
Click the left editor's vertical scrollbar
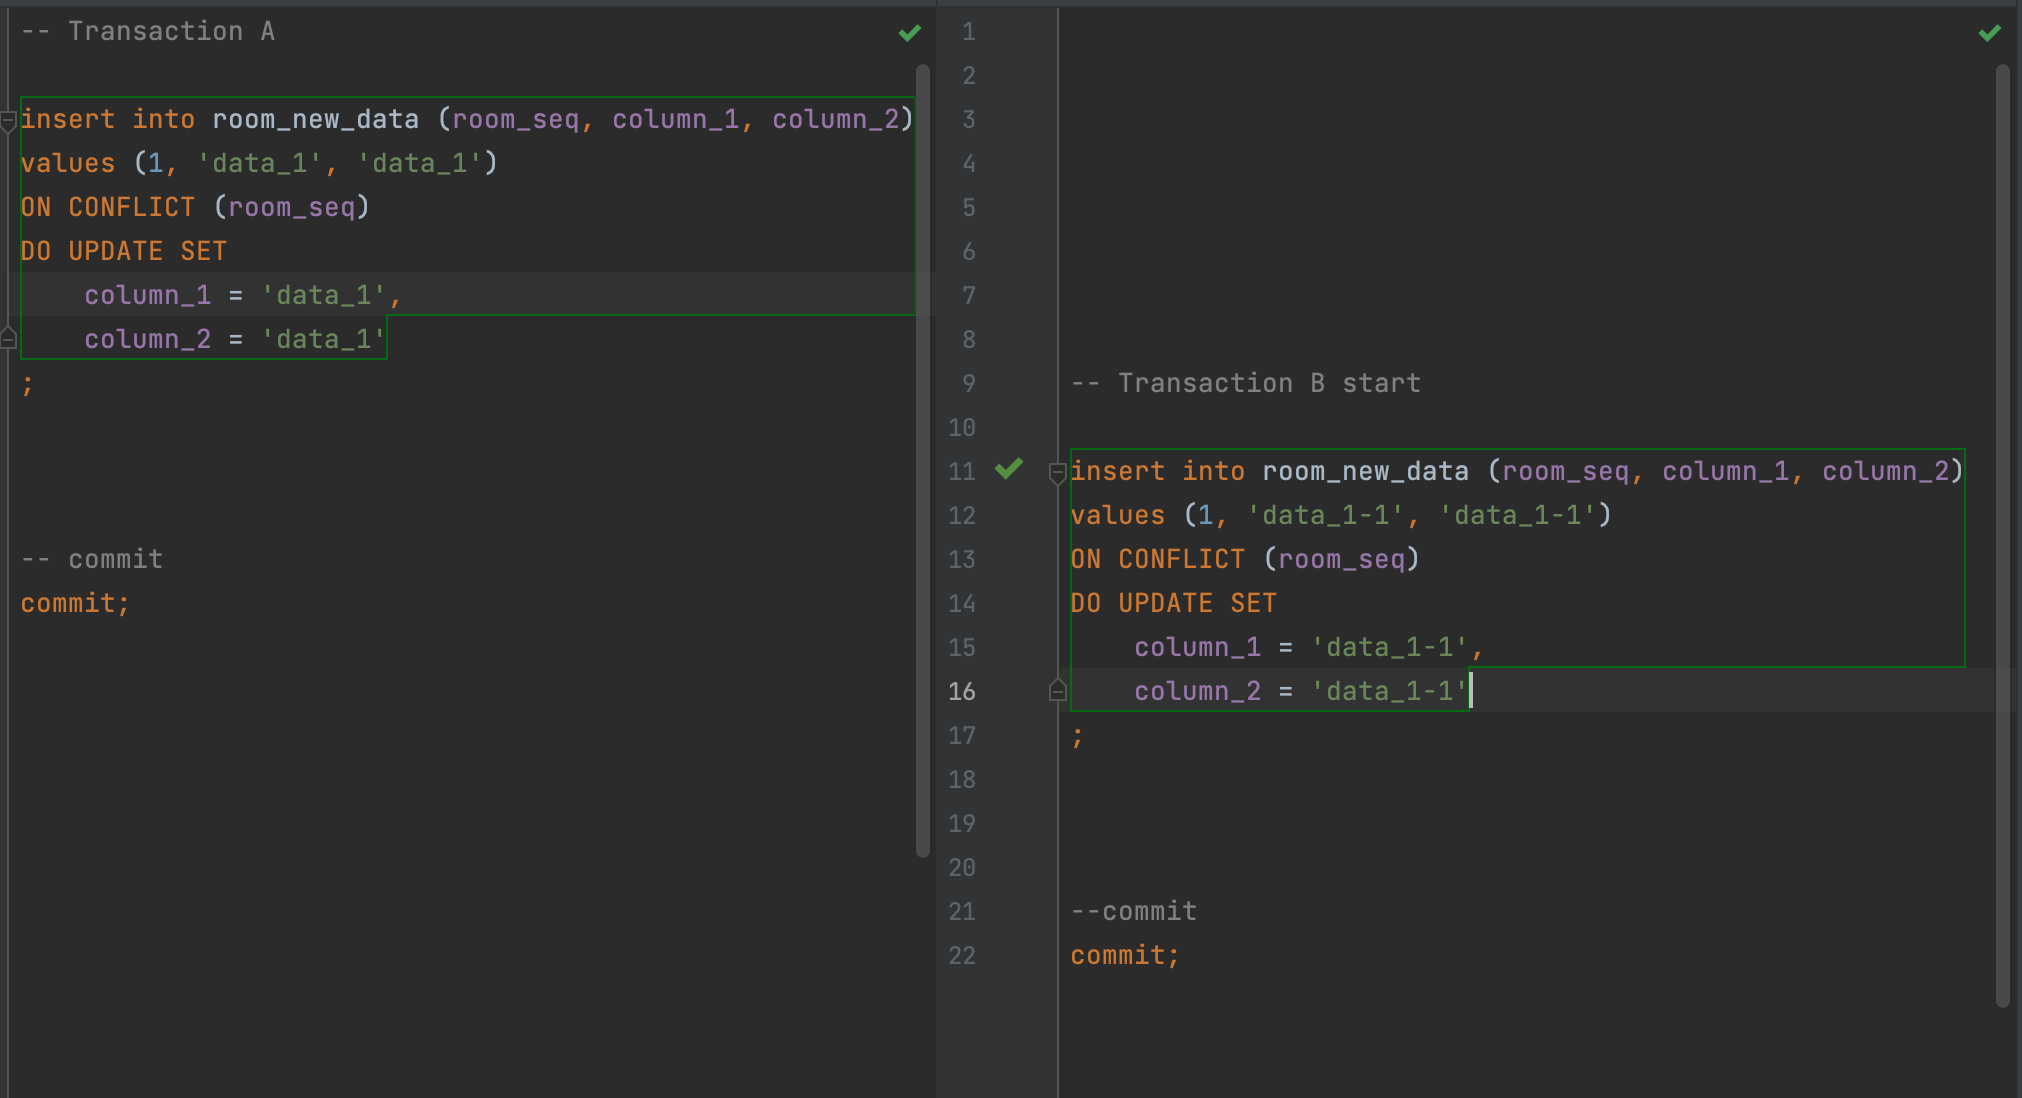tap(922, 460)
